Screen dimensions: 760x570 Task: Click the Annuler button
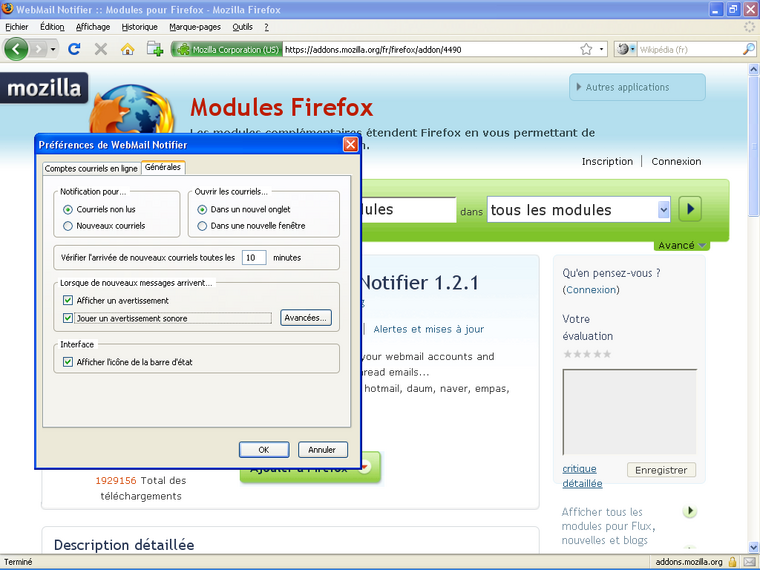(x=322, y=450)
